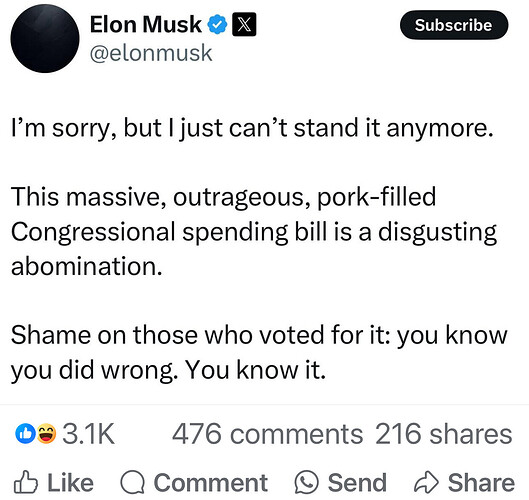Open the dark circular profile picture

click(x=45, y=38)
